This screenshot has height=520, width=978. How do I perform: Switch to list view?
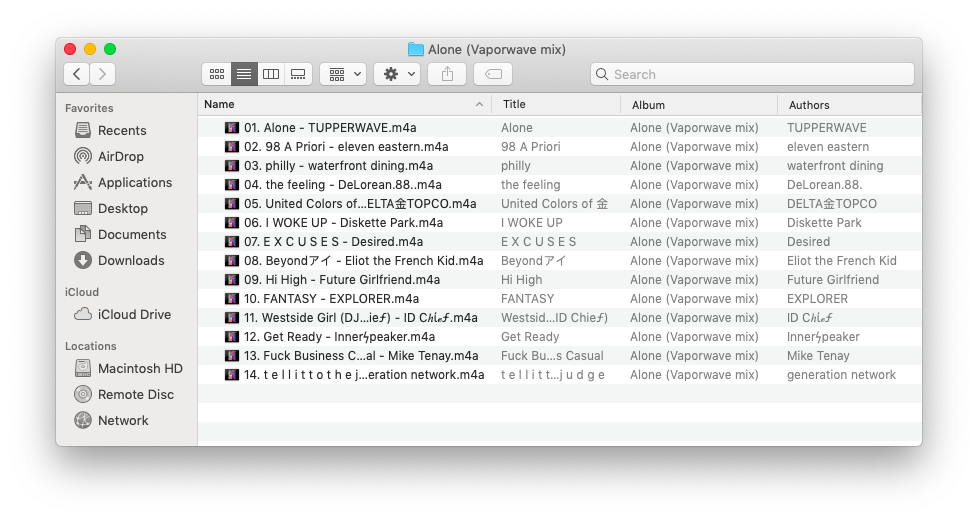pyautogui.click(x=244, y=74)
